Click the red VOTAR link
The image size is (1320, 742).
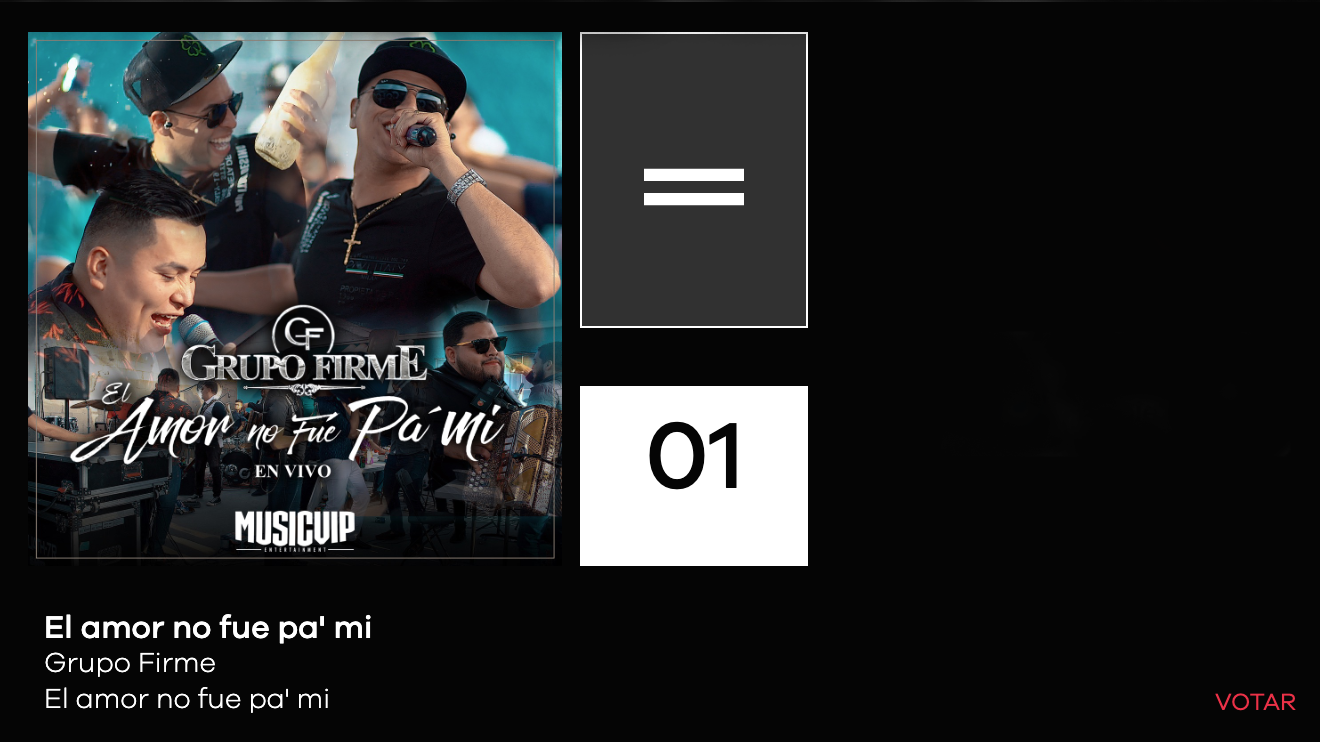(x=1255, y=702)
